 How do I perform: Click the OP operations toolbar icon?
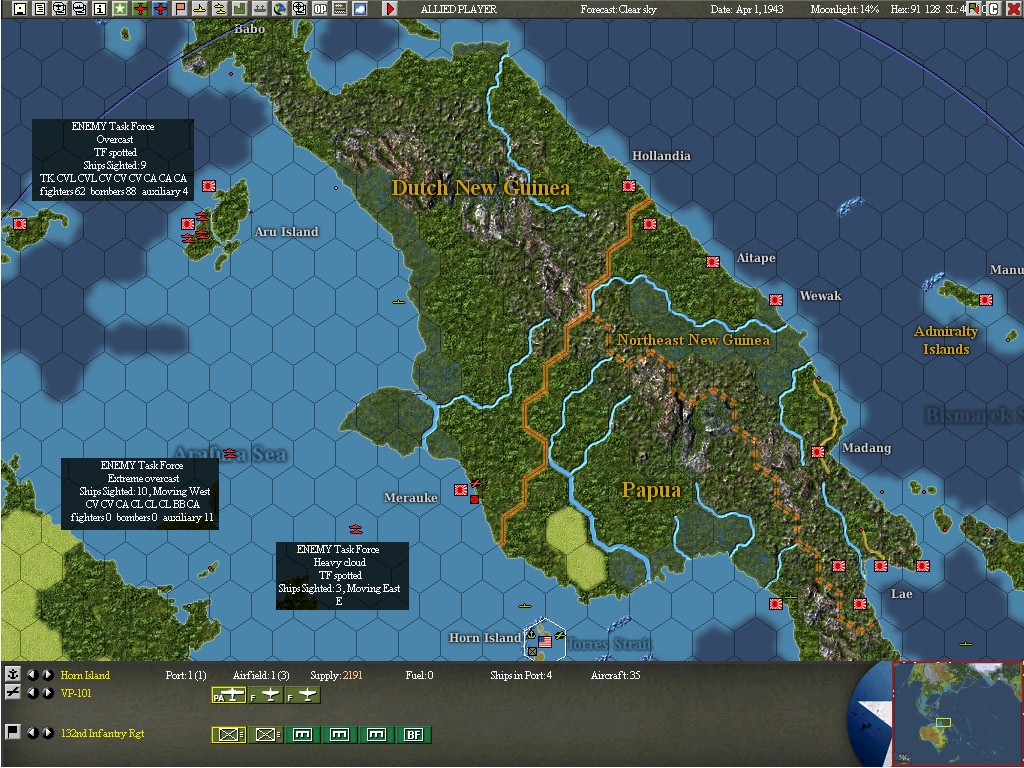point(320,8)
